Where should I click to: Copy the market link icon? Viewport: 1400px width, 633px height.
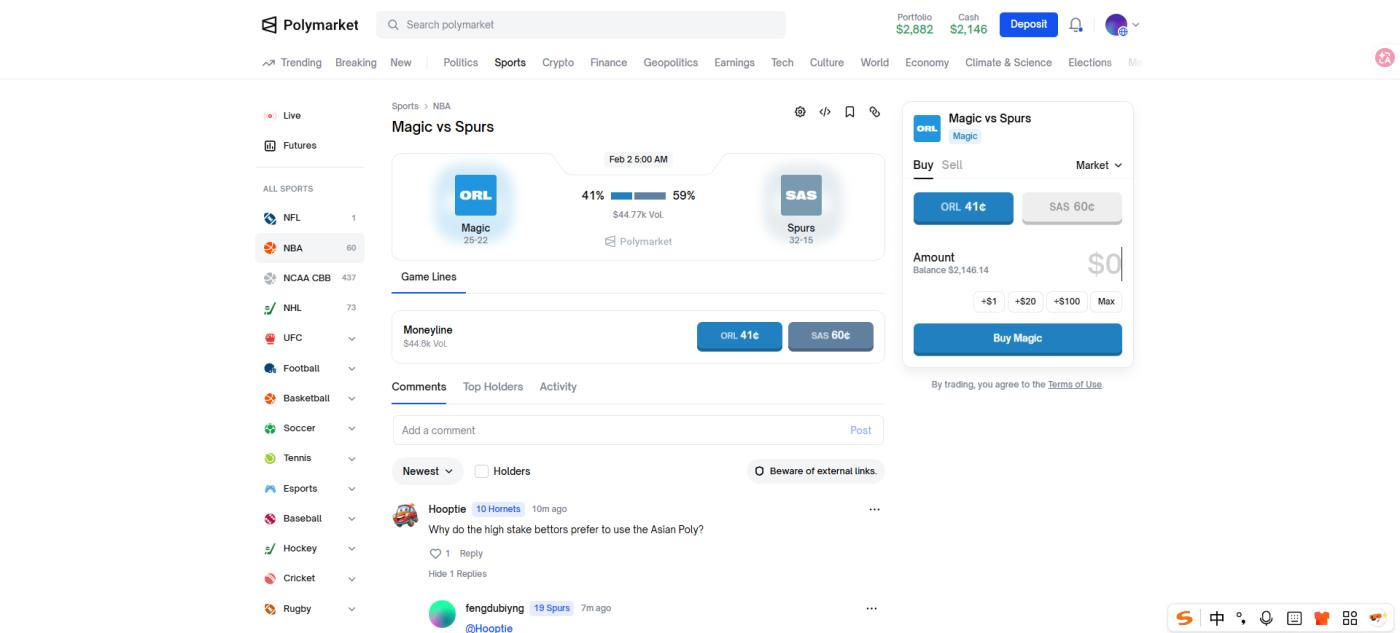tap(875, 112)
